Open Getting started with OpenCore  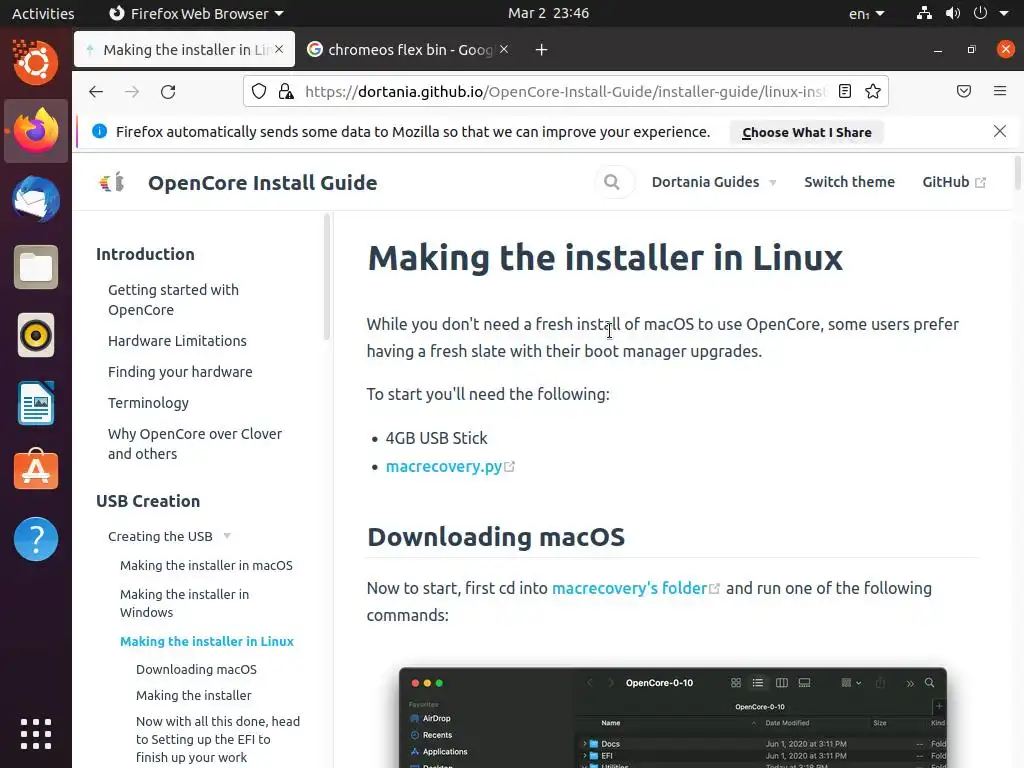pyautogui.click(x=173, y=300)
